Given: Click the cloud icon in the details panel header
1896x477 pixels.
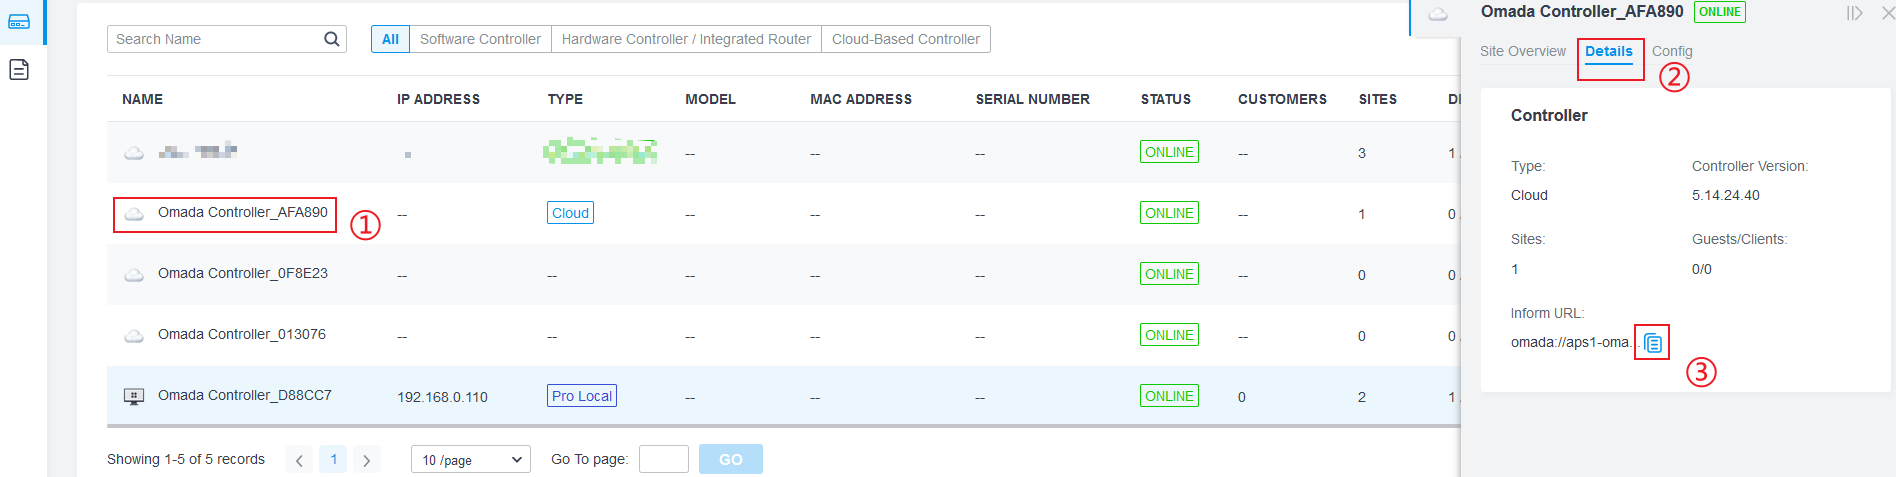Looking at the screenshot, I should point(1438,14).
